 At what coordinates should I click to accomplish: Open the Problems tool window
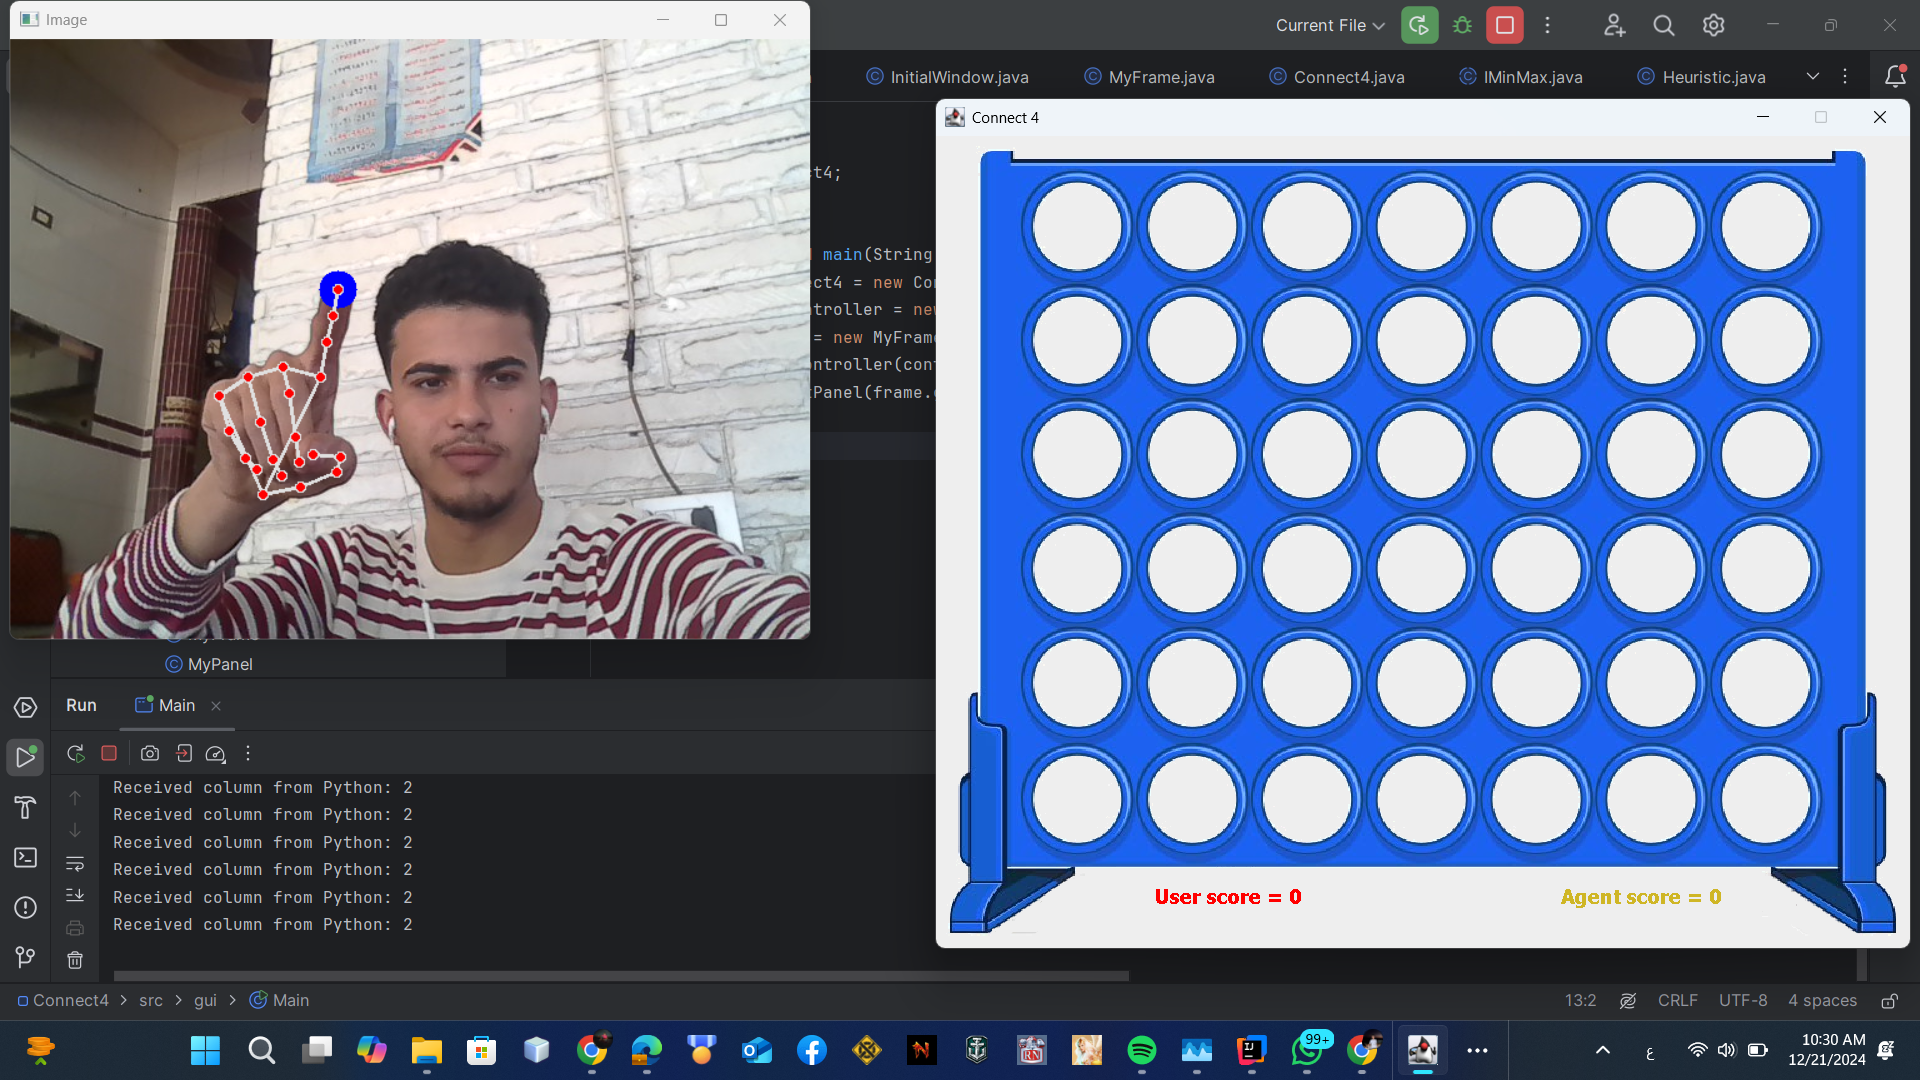(25, 908)
